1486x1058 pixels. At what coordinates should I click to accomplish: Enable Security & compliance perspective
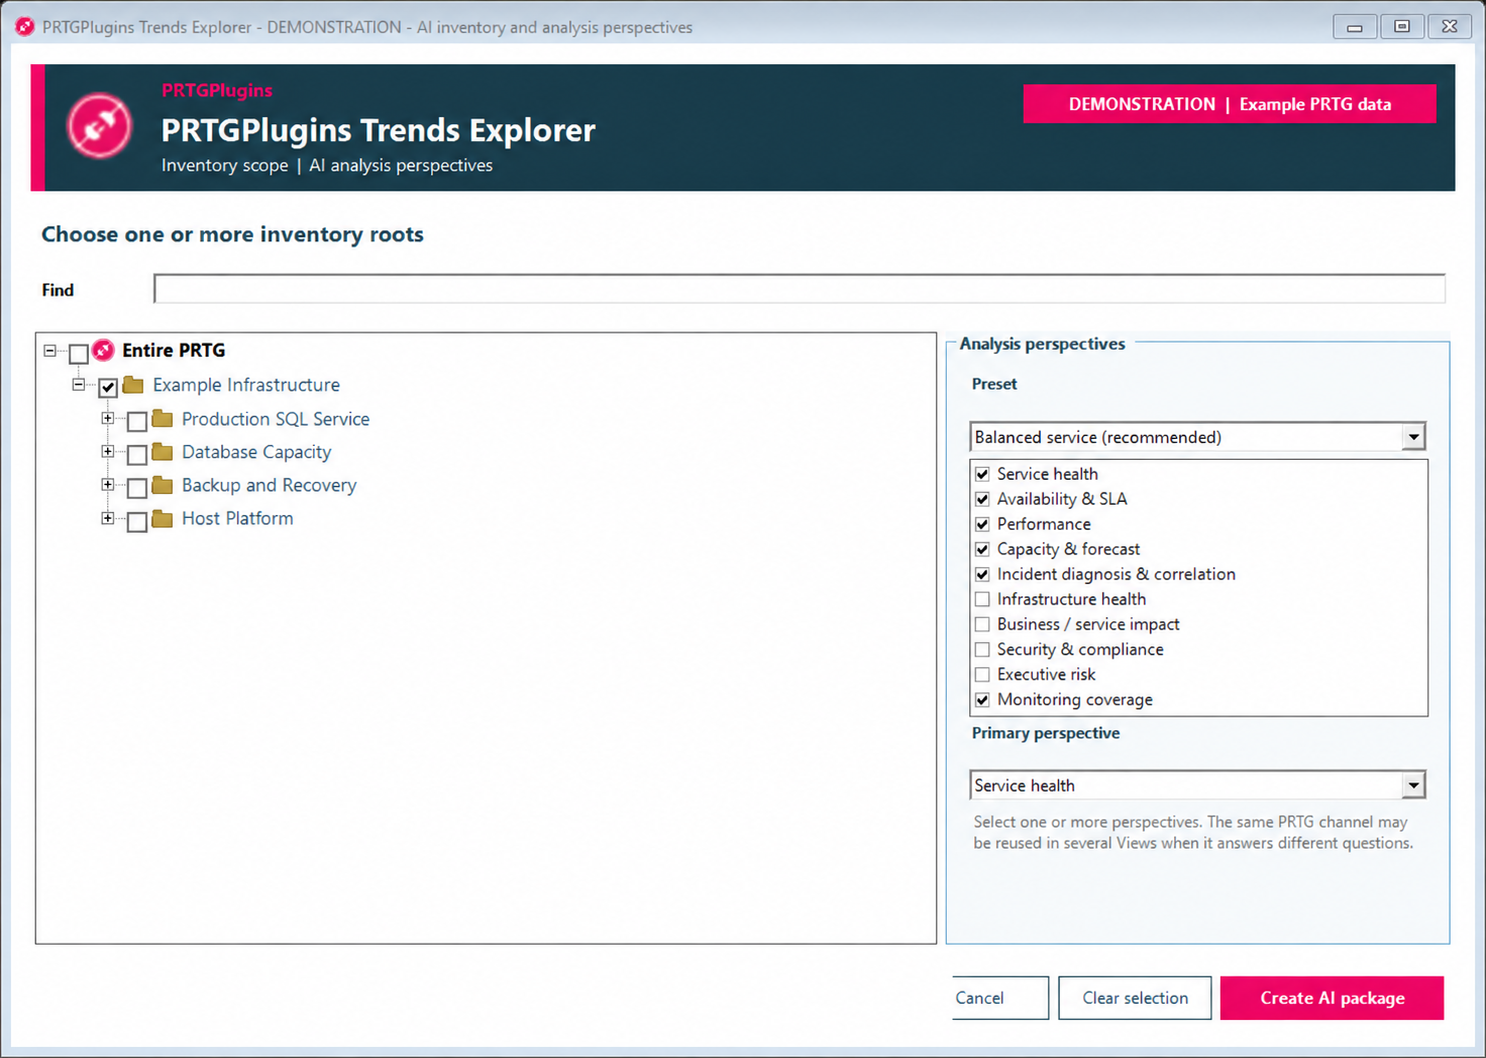click(982, 649)
